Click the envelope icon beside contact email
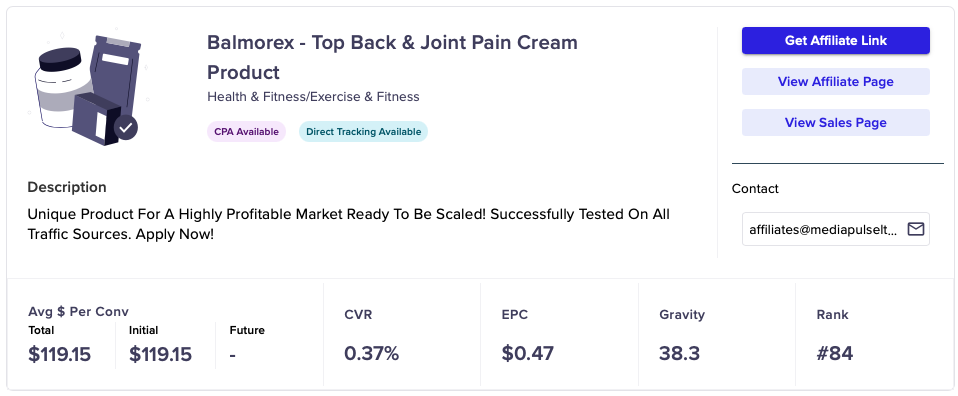This screenshot has width=958, height=396. tap(915, 229)
